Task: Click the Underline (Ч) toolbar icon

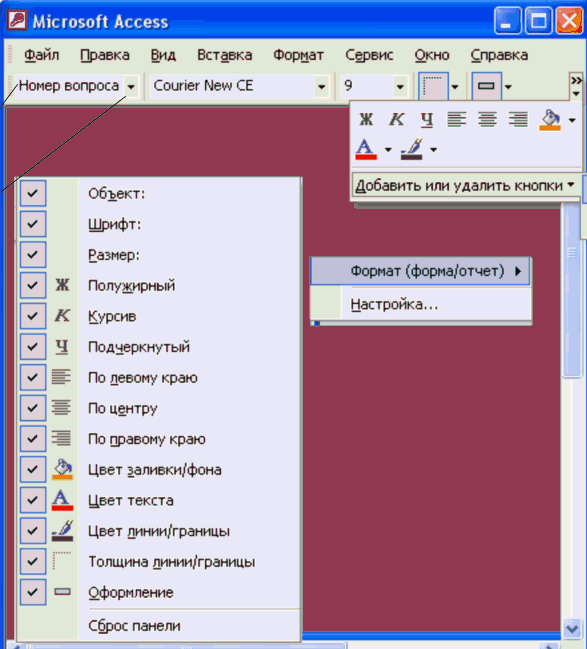Action: (426, 120)
